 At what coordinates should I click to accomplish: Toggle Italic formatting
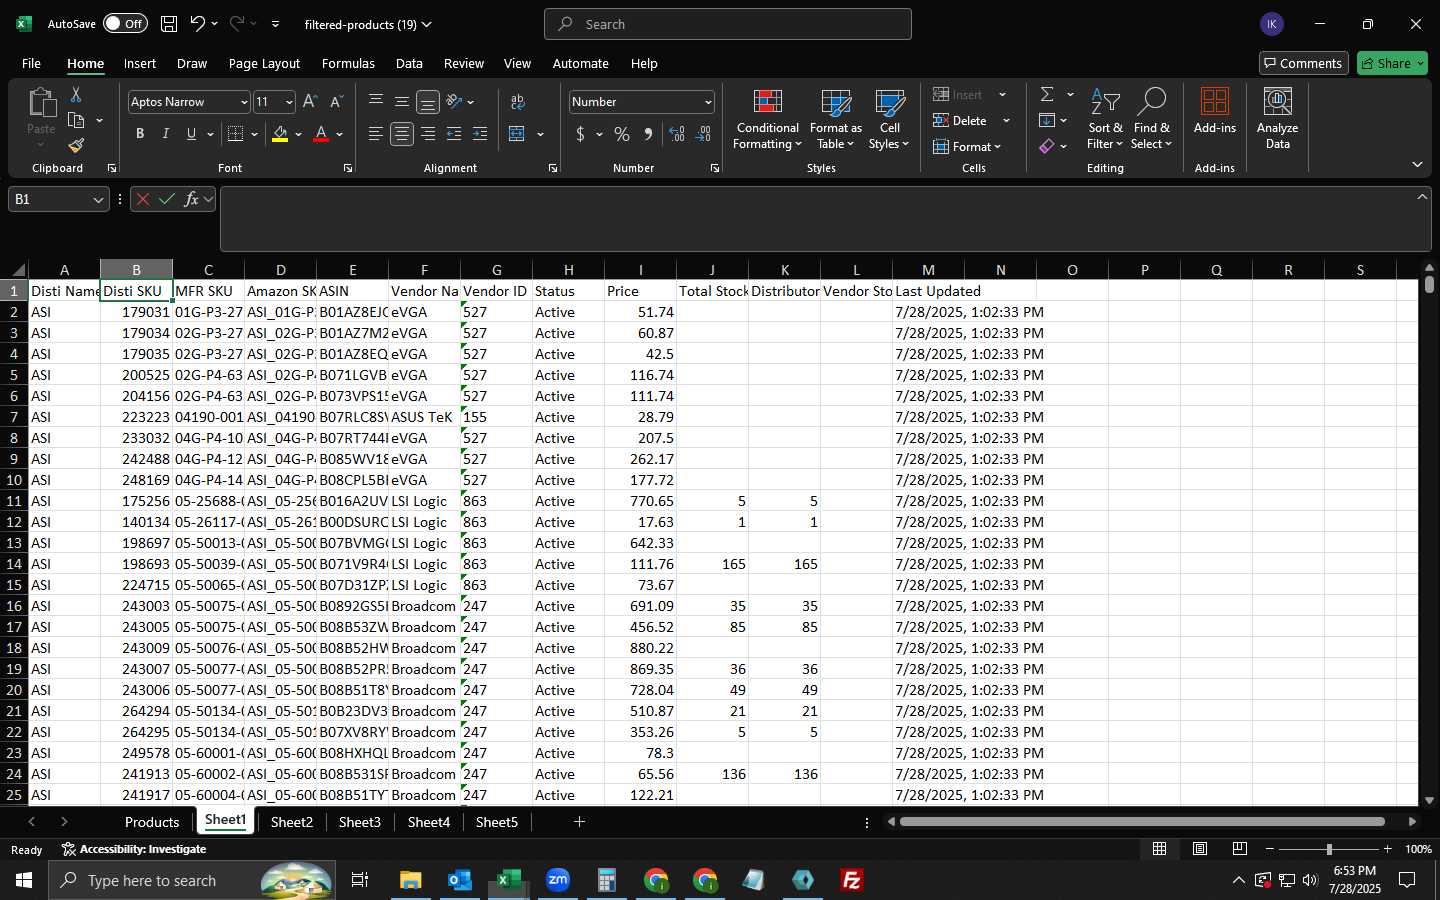[166, 134]
